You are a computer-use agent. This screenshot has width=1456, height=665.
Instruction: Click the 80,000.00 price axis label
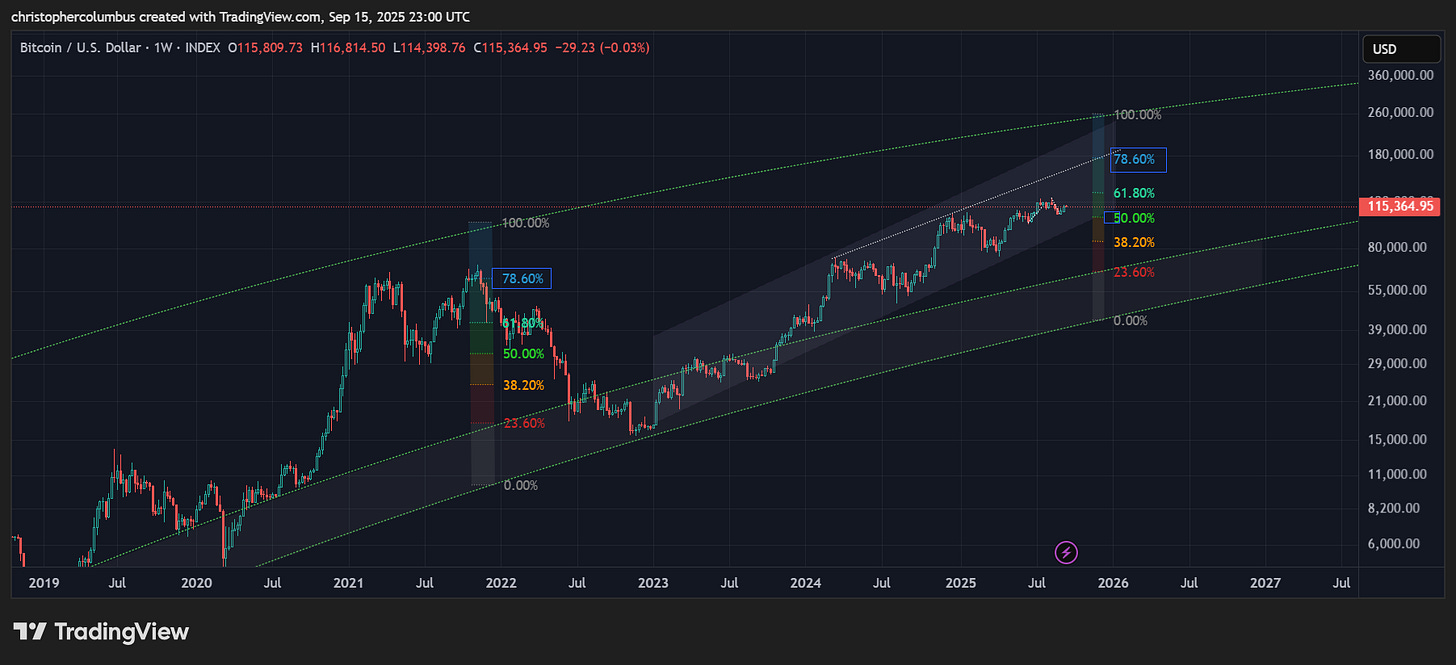pyautogui.click(x=1396, y=248)
